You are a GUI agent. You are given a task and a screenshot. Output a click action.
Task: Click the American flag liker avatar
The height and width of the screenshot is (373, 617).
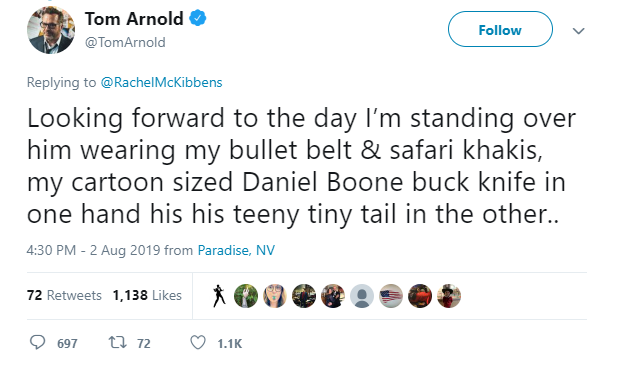click(x=391, y=296)
